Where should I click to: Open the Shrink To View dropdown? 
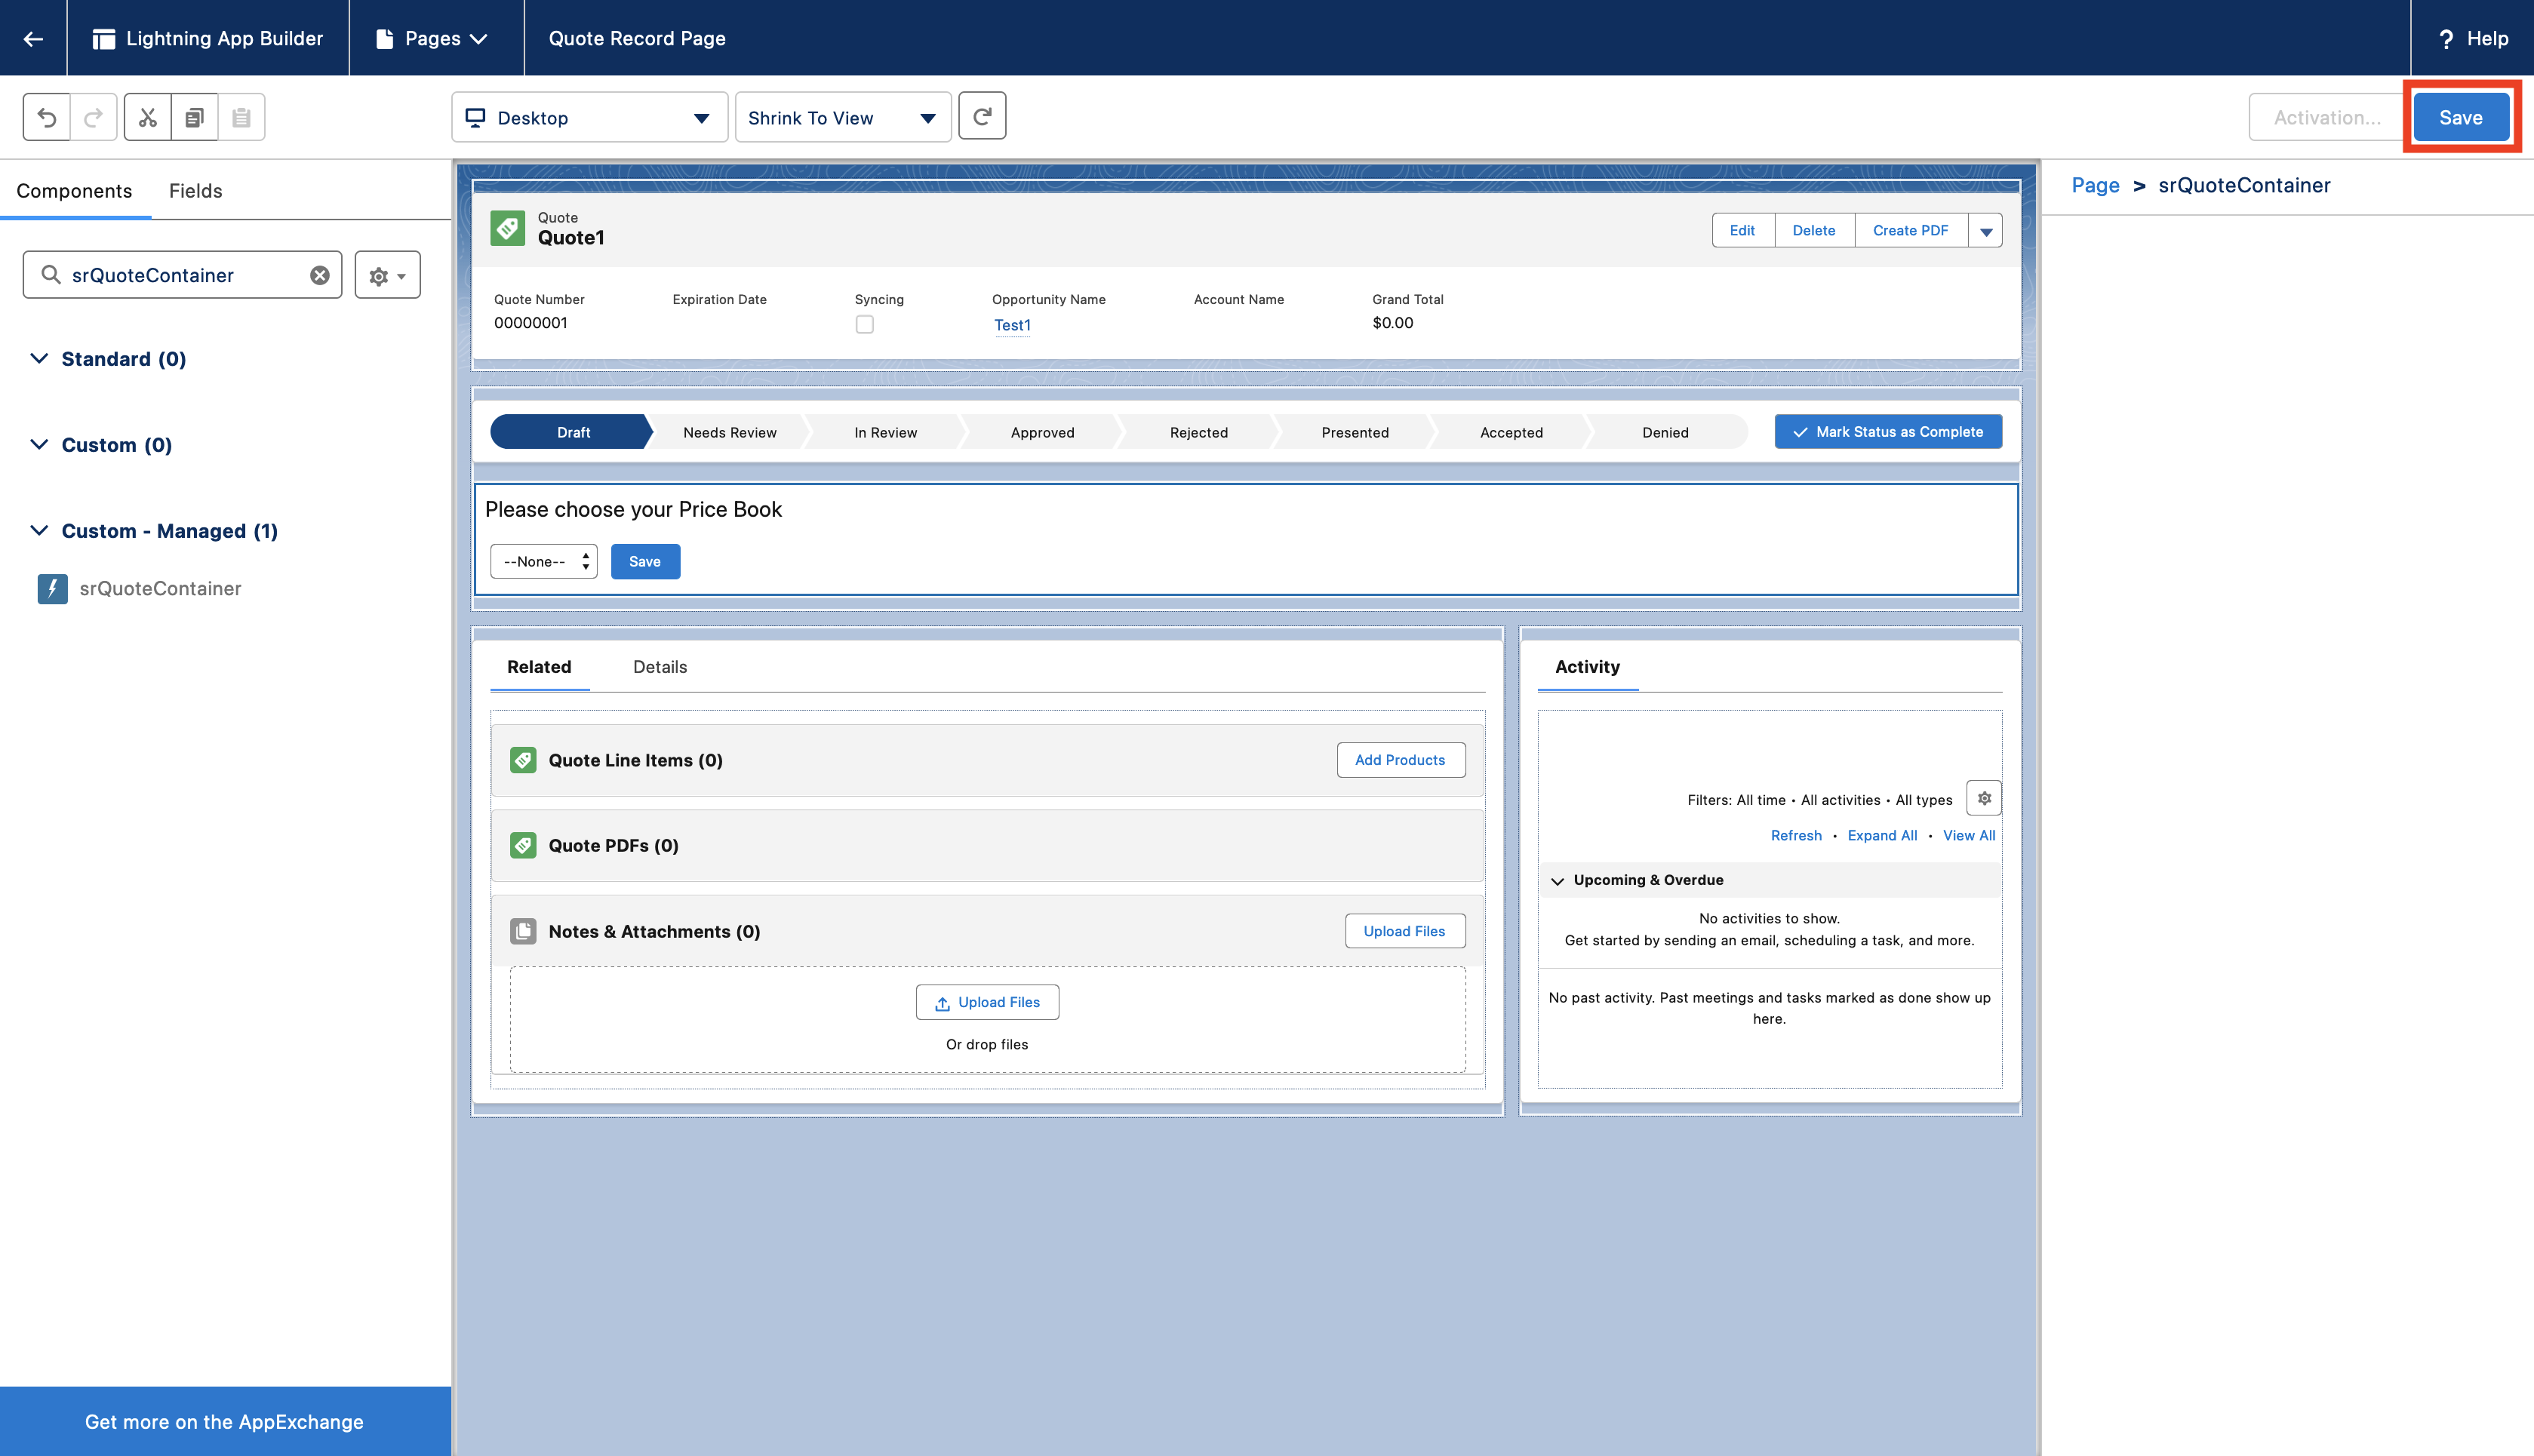[842, 117]
